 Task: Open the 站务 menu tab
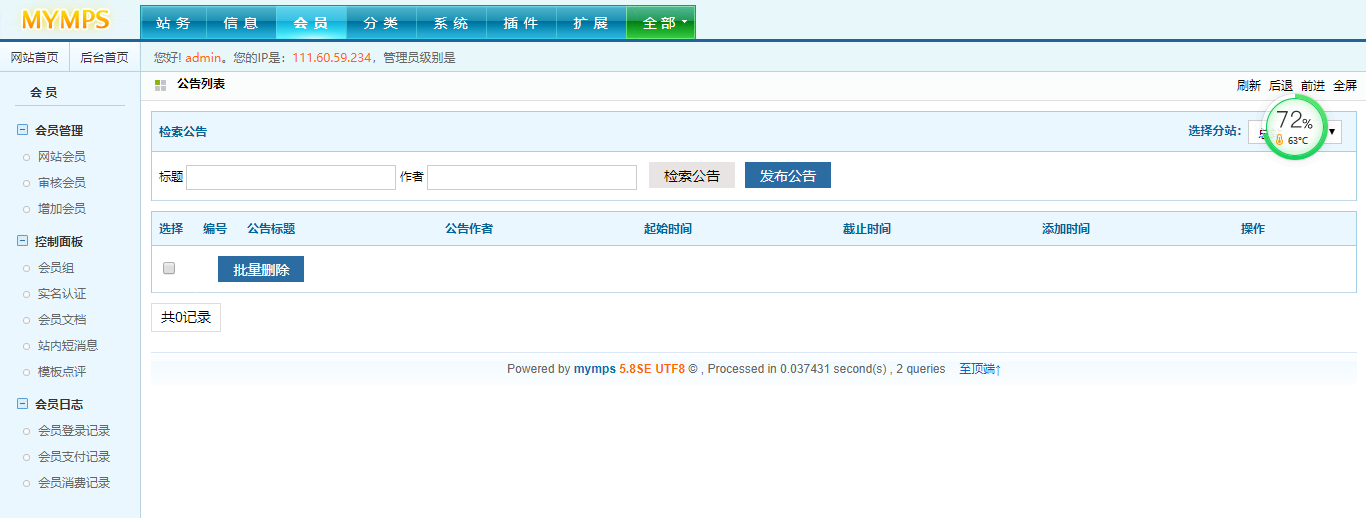coord(173,23)
